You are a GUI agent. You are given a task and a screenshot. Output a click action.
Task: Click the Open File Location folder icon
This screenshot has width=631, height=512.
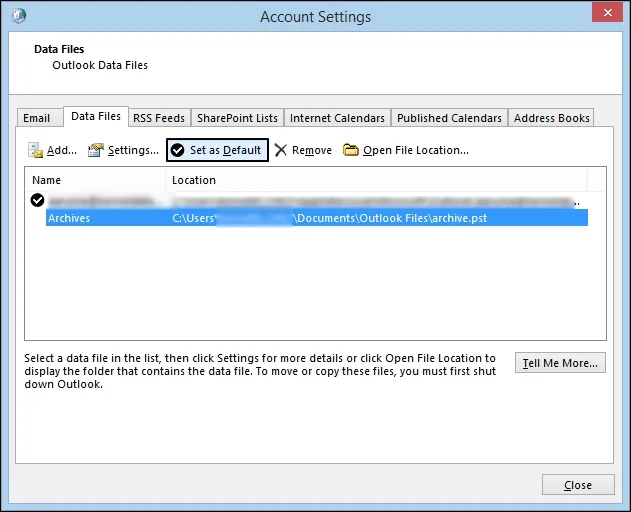[351, 150]
